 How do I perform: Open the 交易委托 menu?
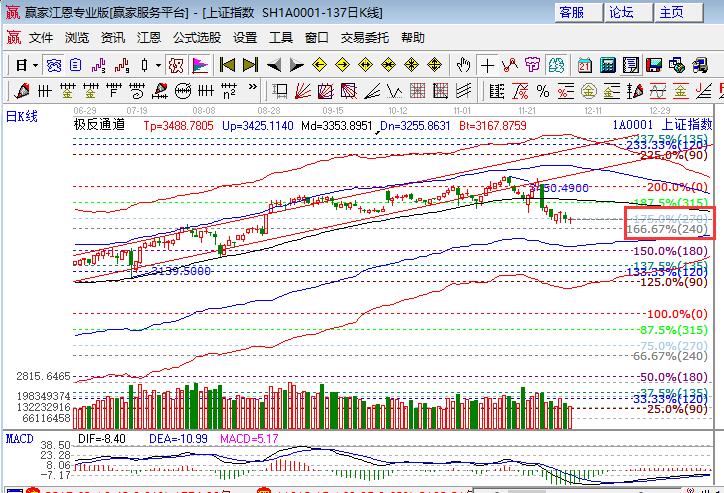point(365,38)
